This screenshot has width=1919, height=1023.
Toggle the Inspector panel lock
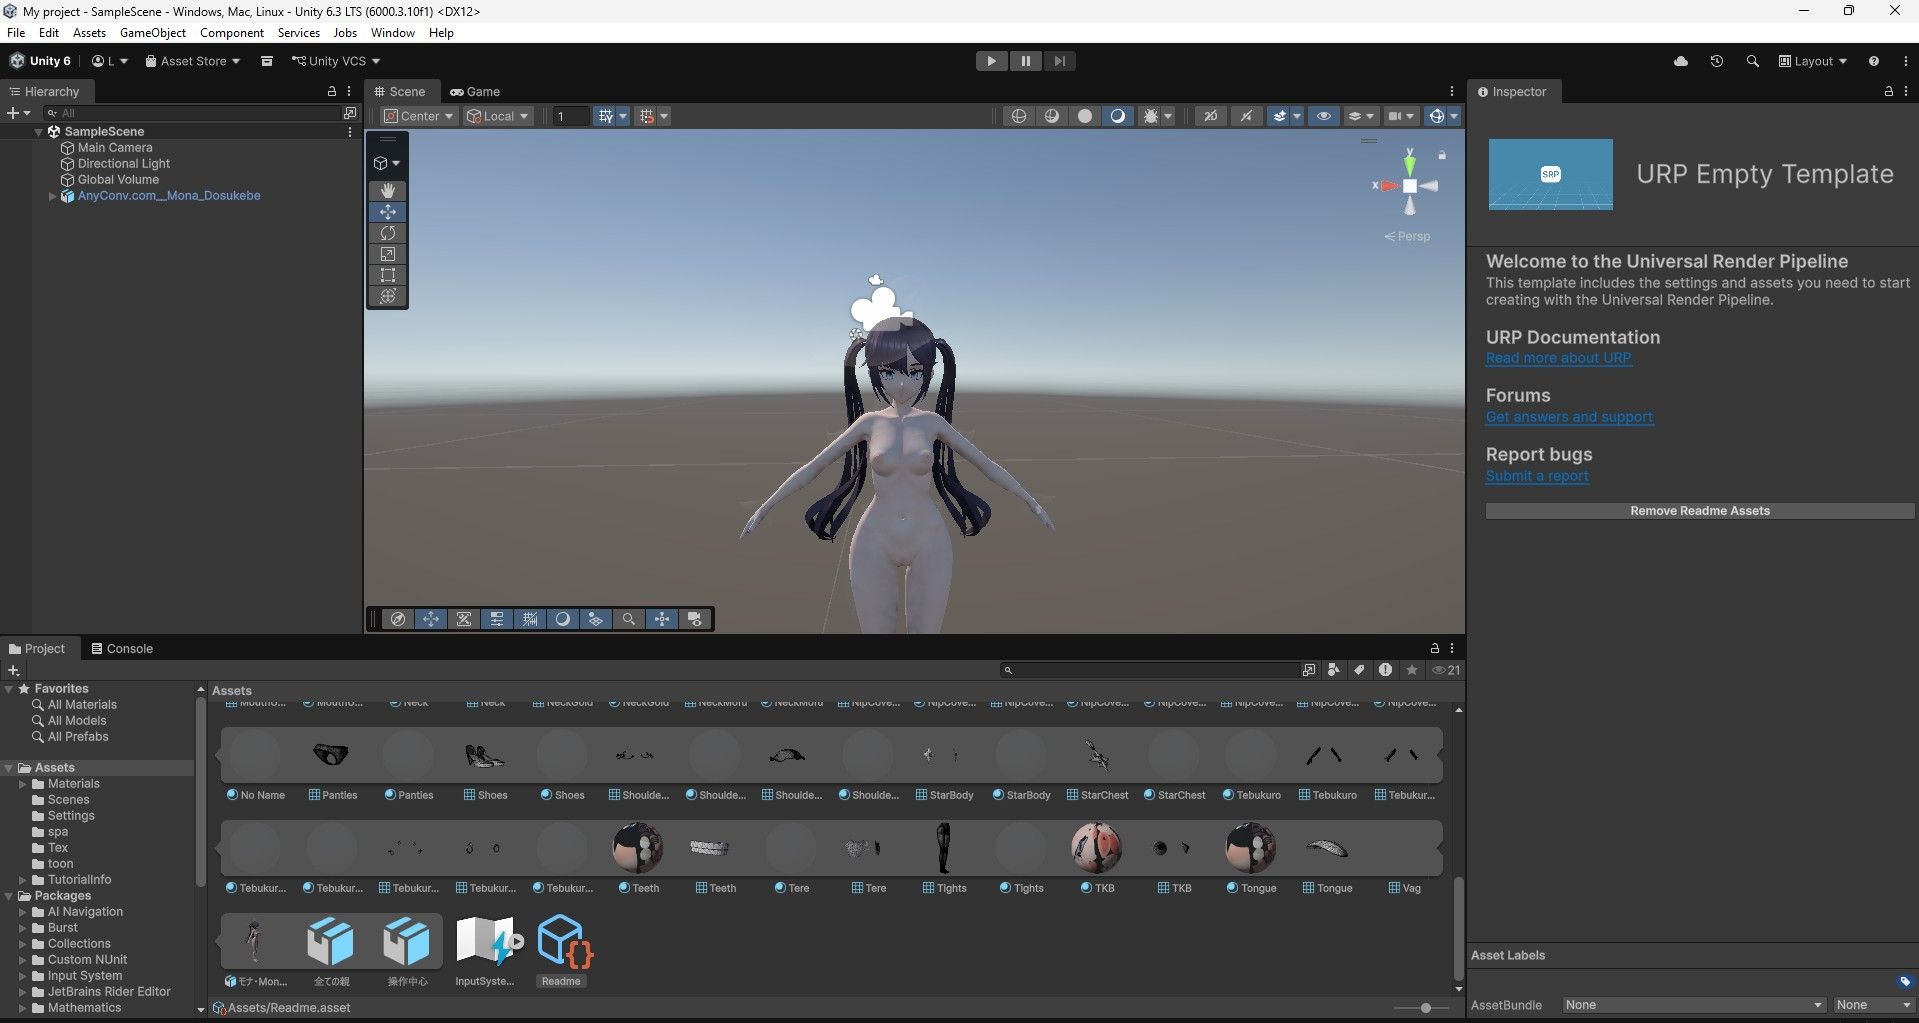pos(1889,91)
